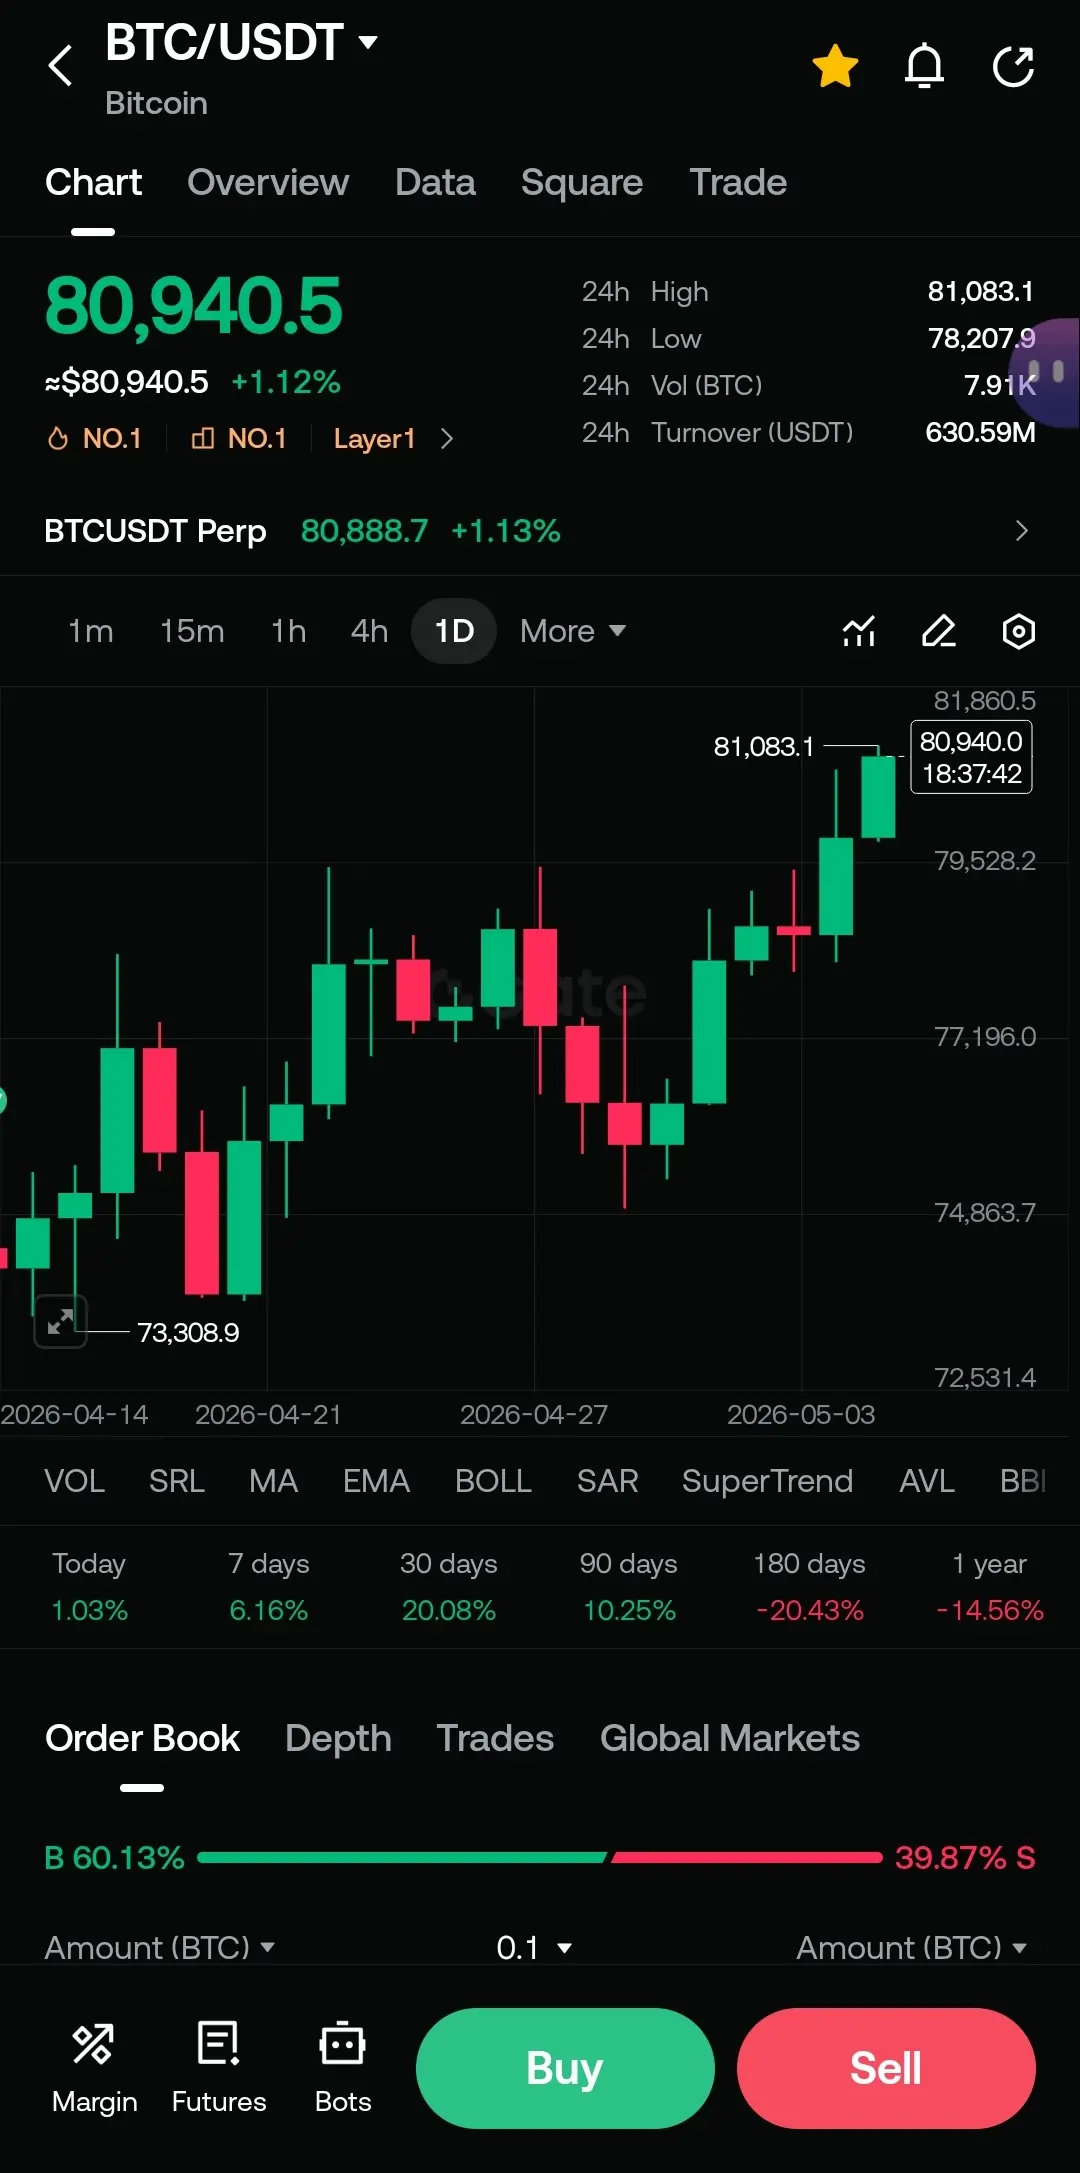Select the 4h timeframe
The height and width of the screenshot is (2173, 1080).
pyautogui.click(x=369, y=631)
